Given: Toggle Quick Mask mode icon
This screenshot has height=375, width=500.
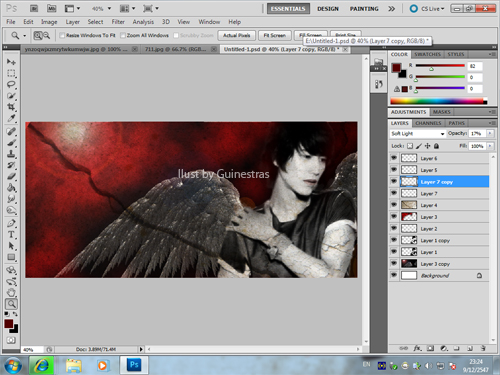Looking at the screenshot, I should [x=11, y=340].
